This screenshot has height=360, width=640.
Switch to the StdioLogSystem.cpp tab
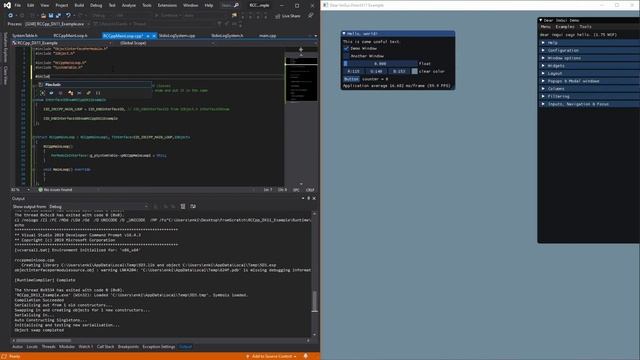pos(177,36)
